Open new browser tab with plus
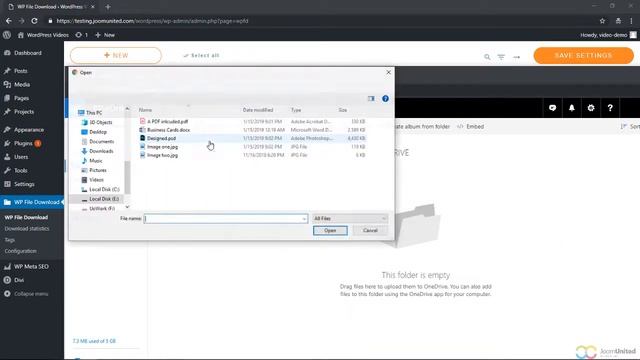640x360 pixels. (x=108, y=7)
